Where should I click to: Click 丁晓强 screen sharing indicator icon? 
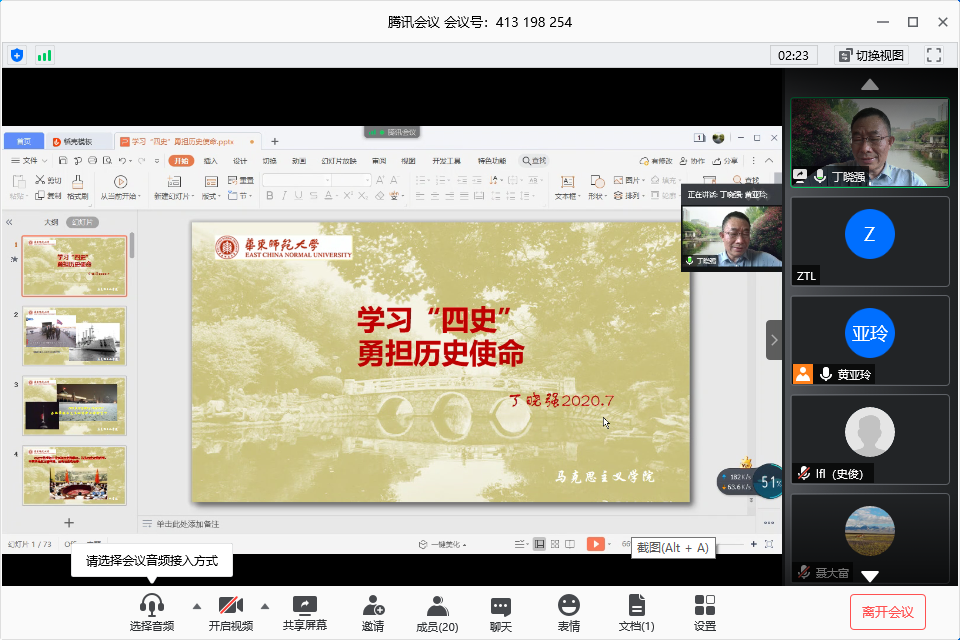(x=800, y=176)
